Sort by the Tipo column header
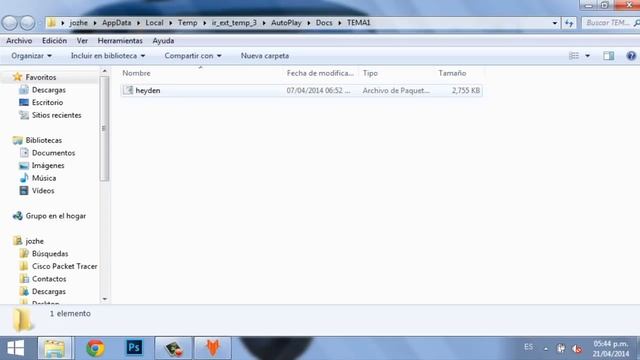Image resolution: width=640 pixels, height=360 pixels. tap(370, 73)
